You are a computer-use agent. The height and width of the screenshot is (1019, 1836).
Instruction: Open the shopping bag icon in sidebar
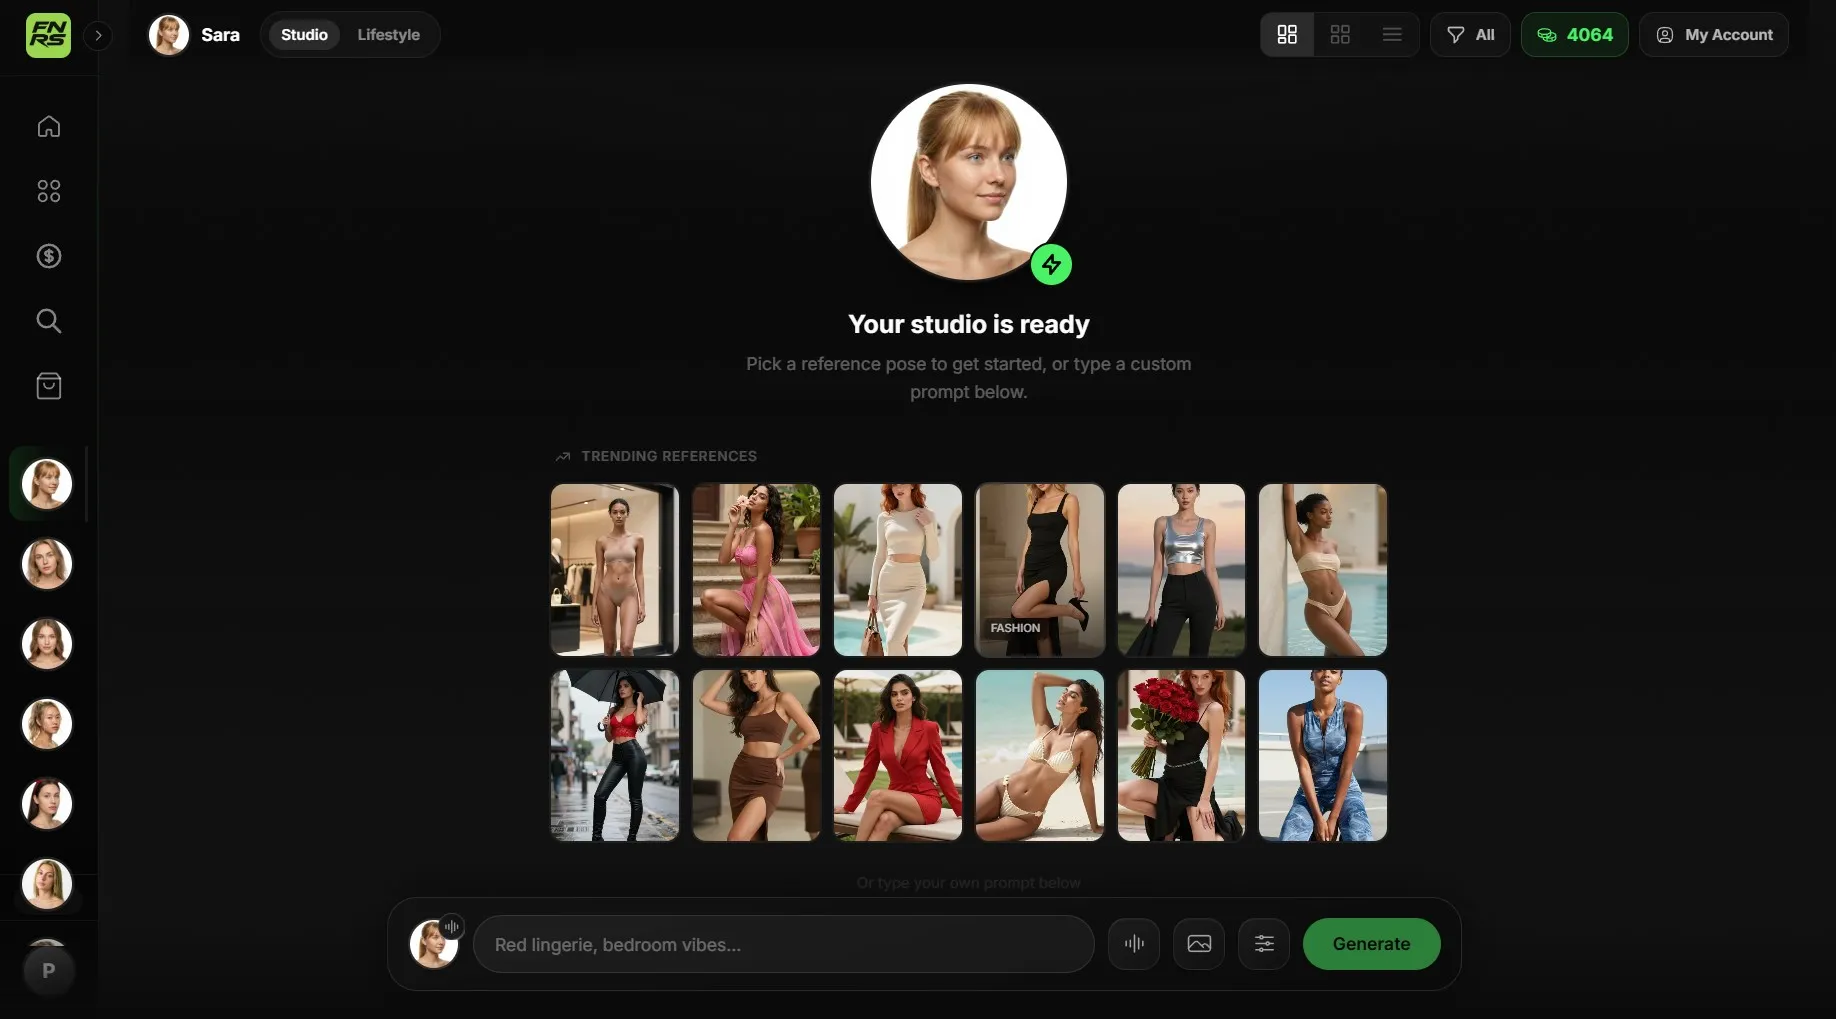pos(48,386)
